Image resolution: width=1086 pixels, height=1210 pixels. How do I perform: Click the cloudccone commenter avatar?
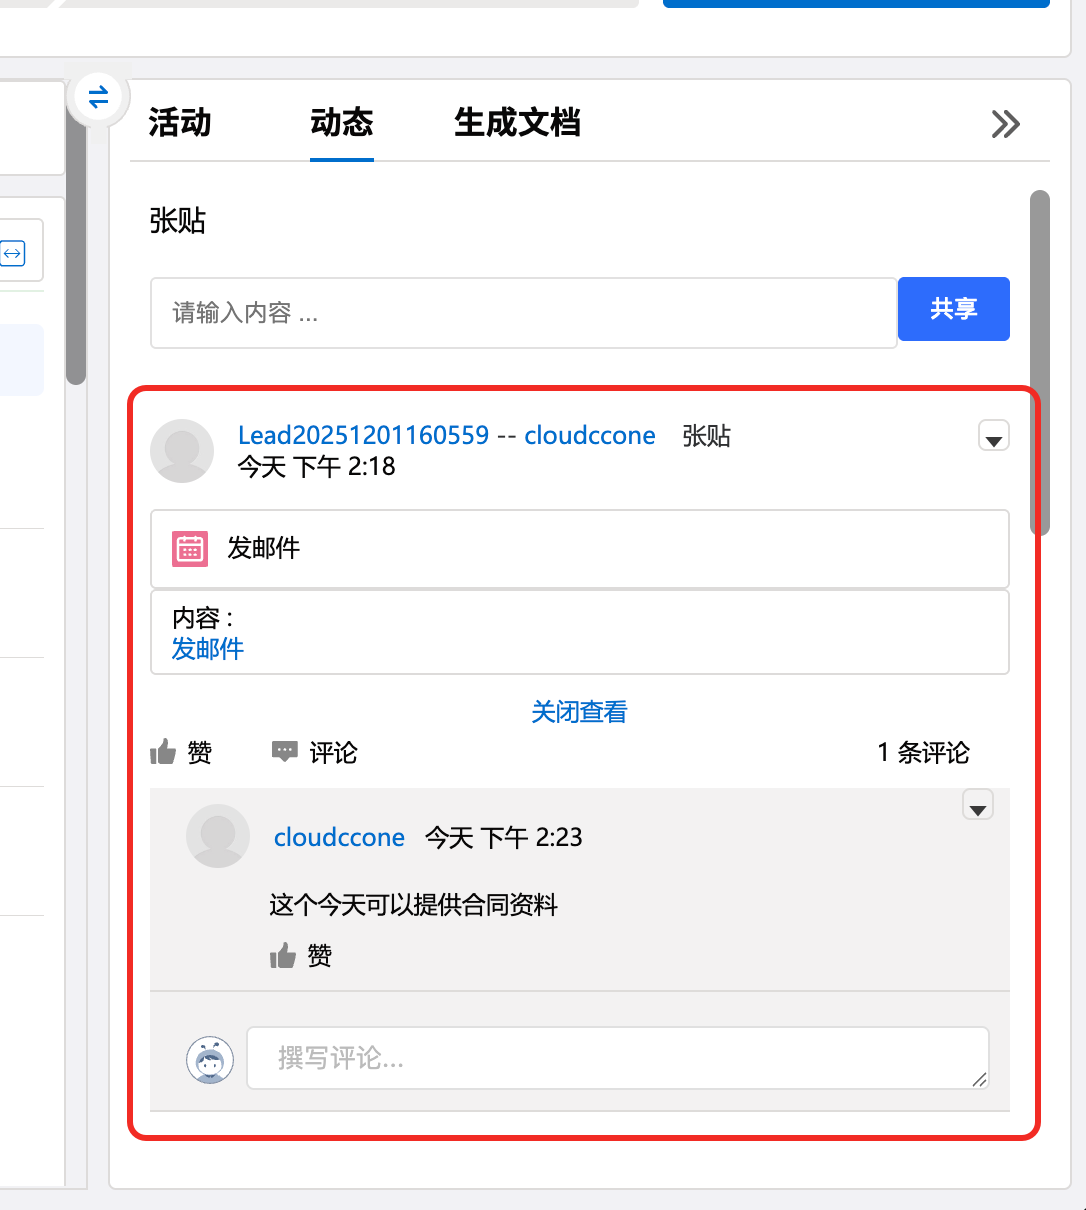[x=218, y=836]
